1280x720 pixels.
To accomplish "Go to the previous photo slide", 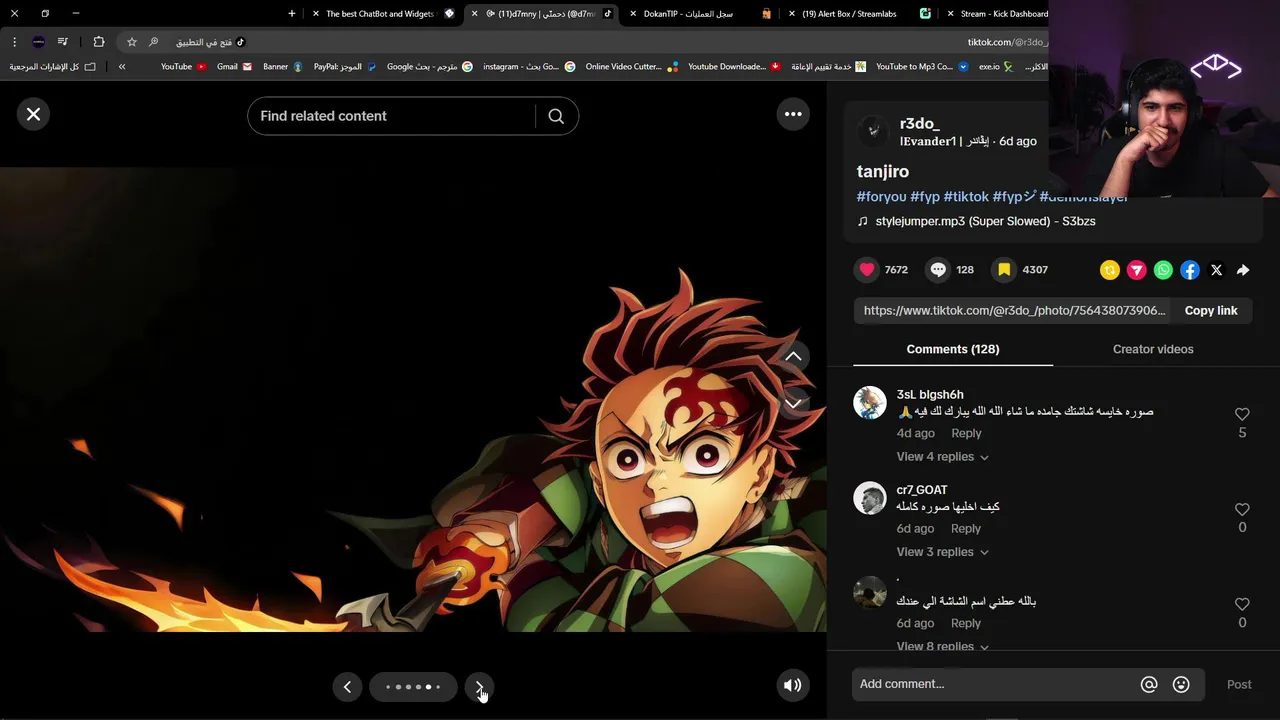I will coord(347,687).
